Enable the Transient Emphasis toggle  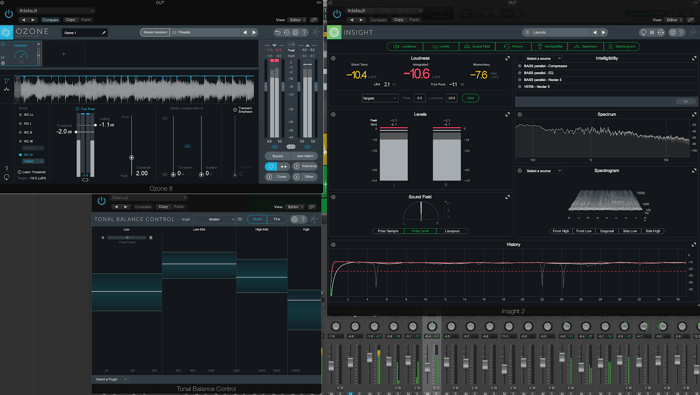(x=235, y=110)
